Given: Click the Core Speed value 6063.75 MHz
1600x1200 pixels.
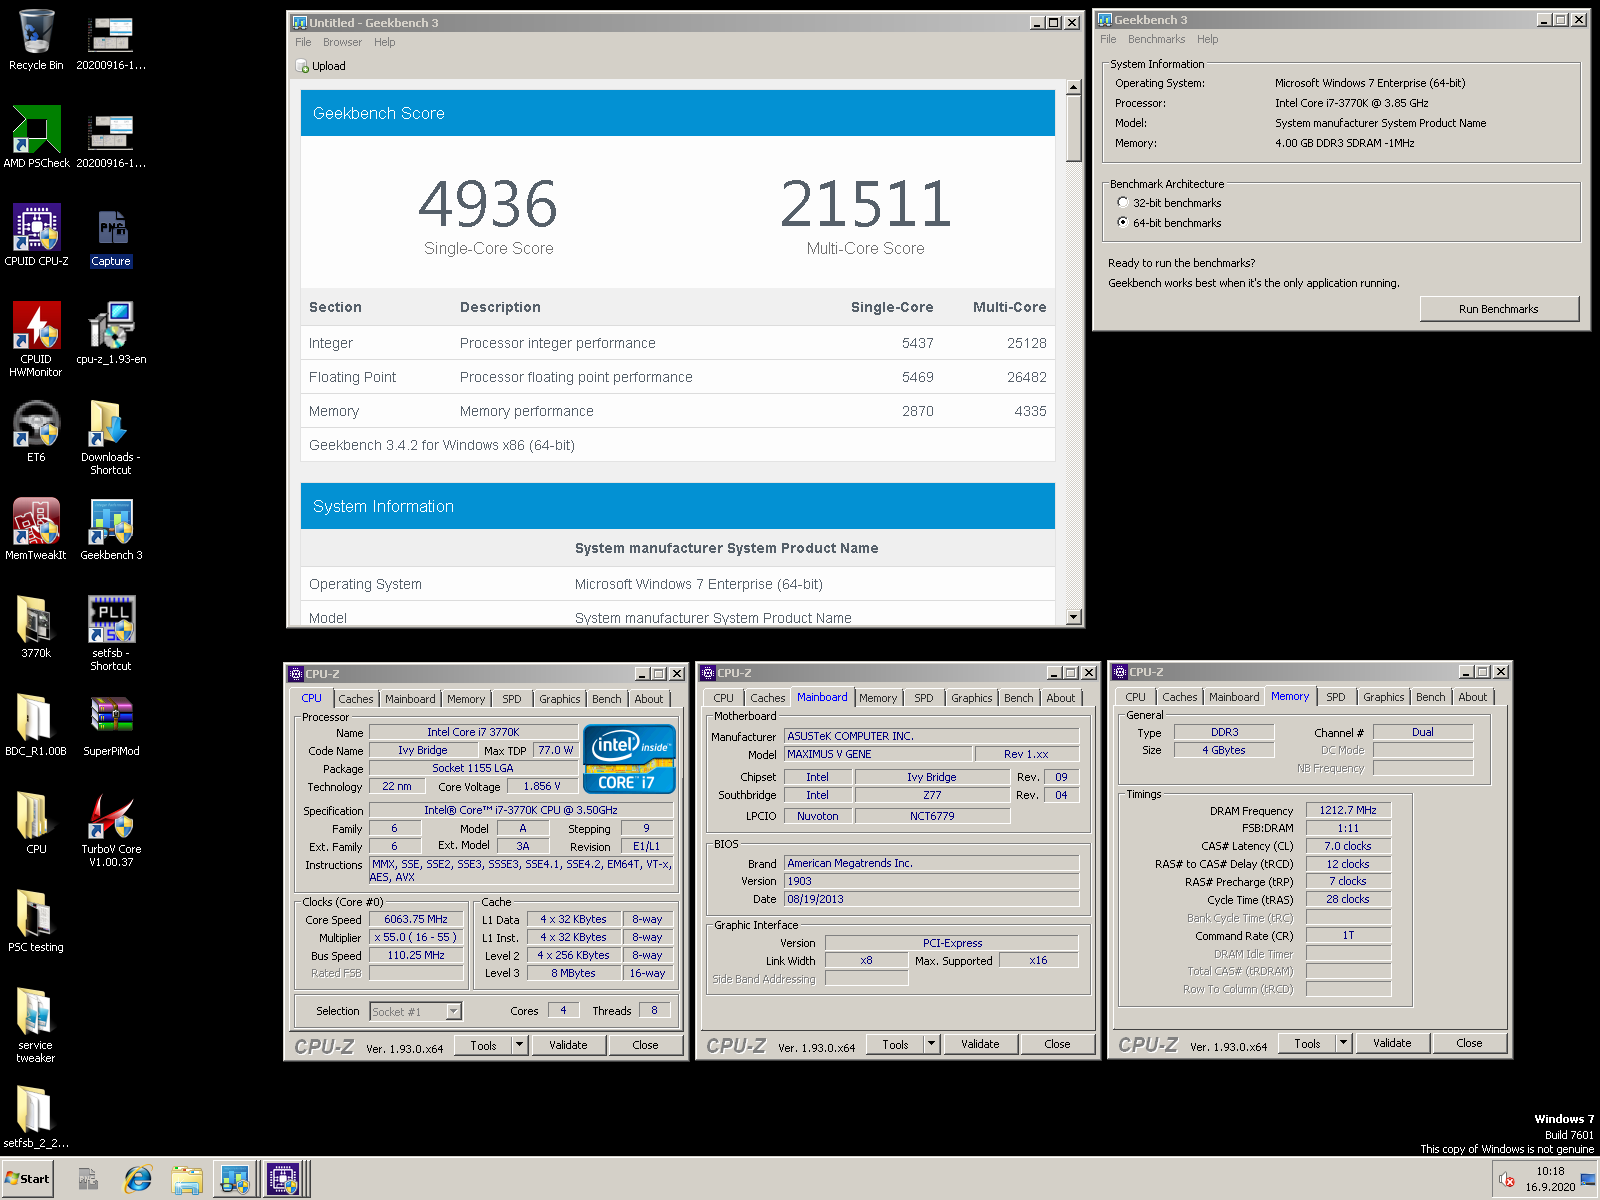Looking at the screenshot, I should pyautogui.click(x=416, y=920).
